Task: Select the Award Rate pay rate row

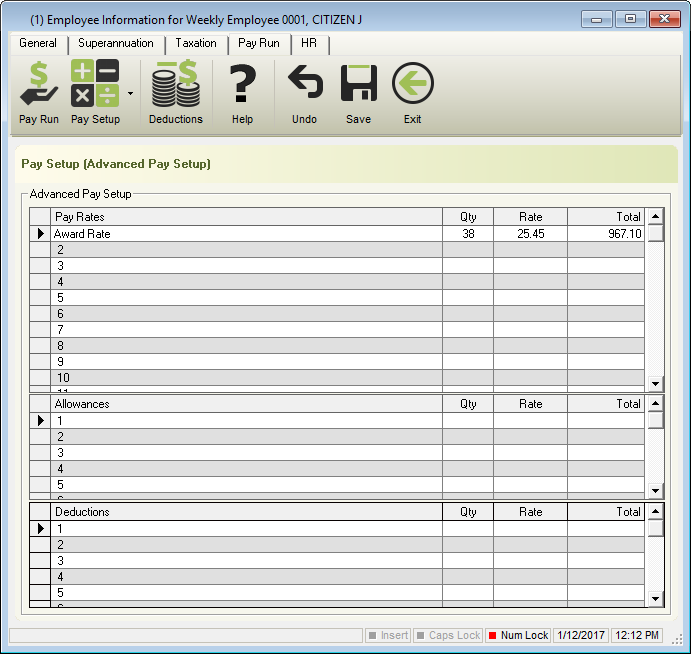Action: coord(337,234)
